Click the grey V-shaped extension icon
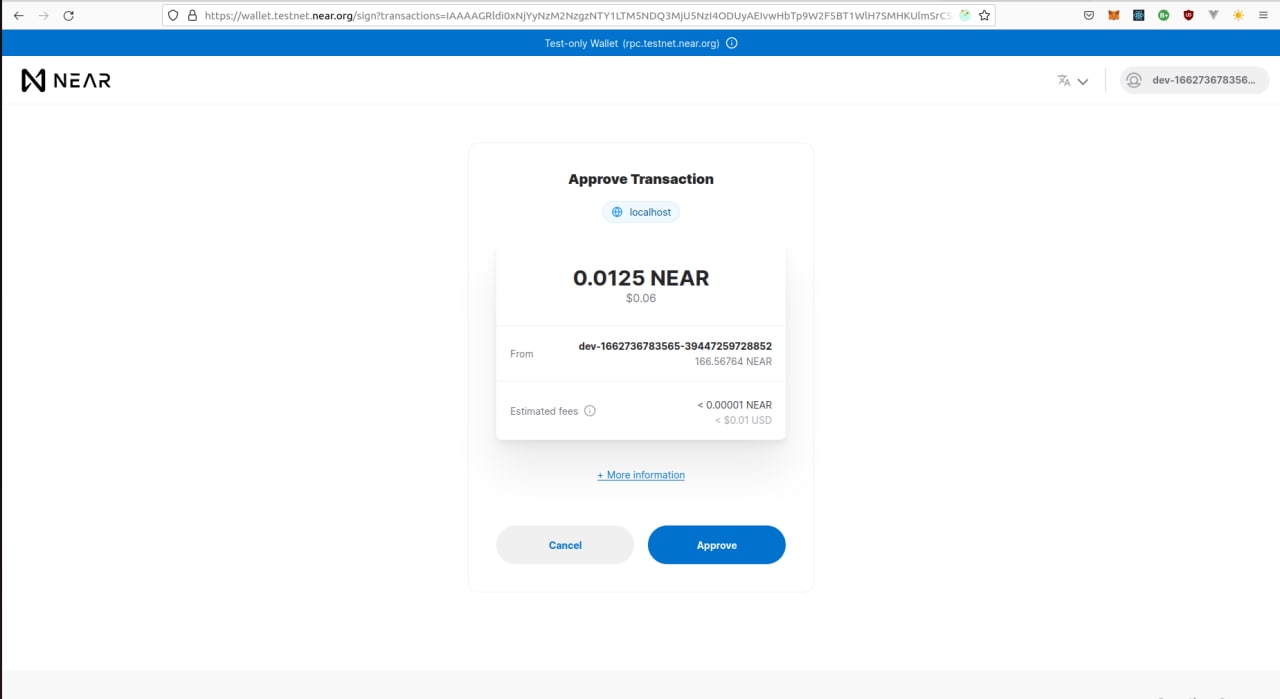This screenshot has width=1280, height=699. [x=1214, y=16]
